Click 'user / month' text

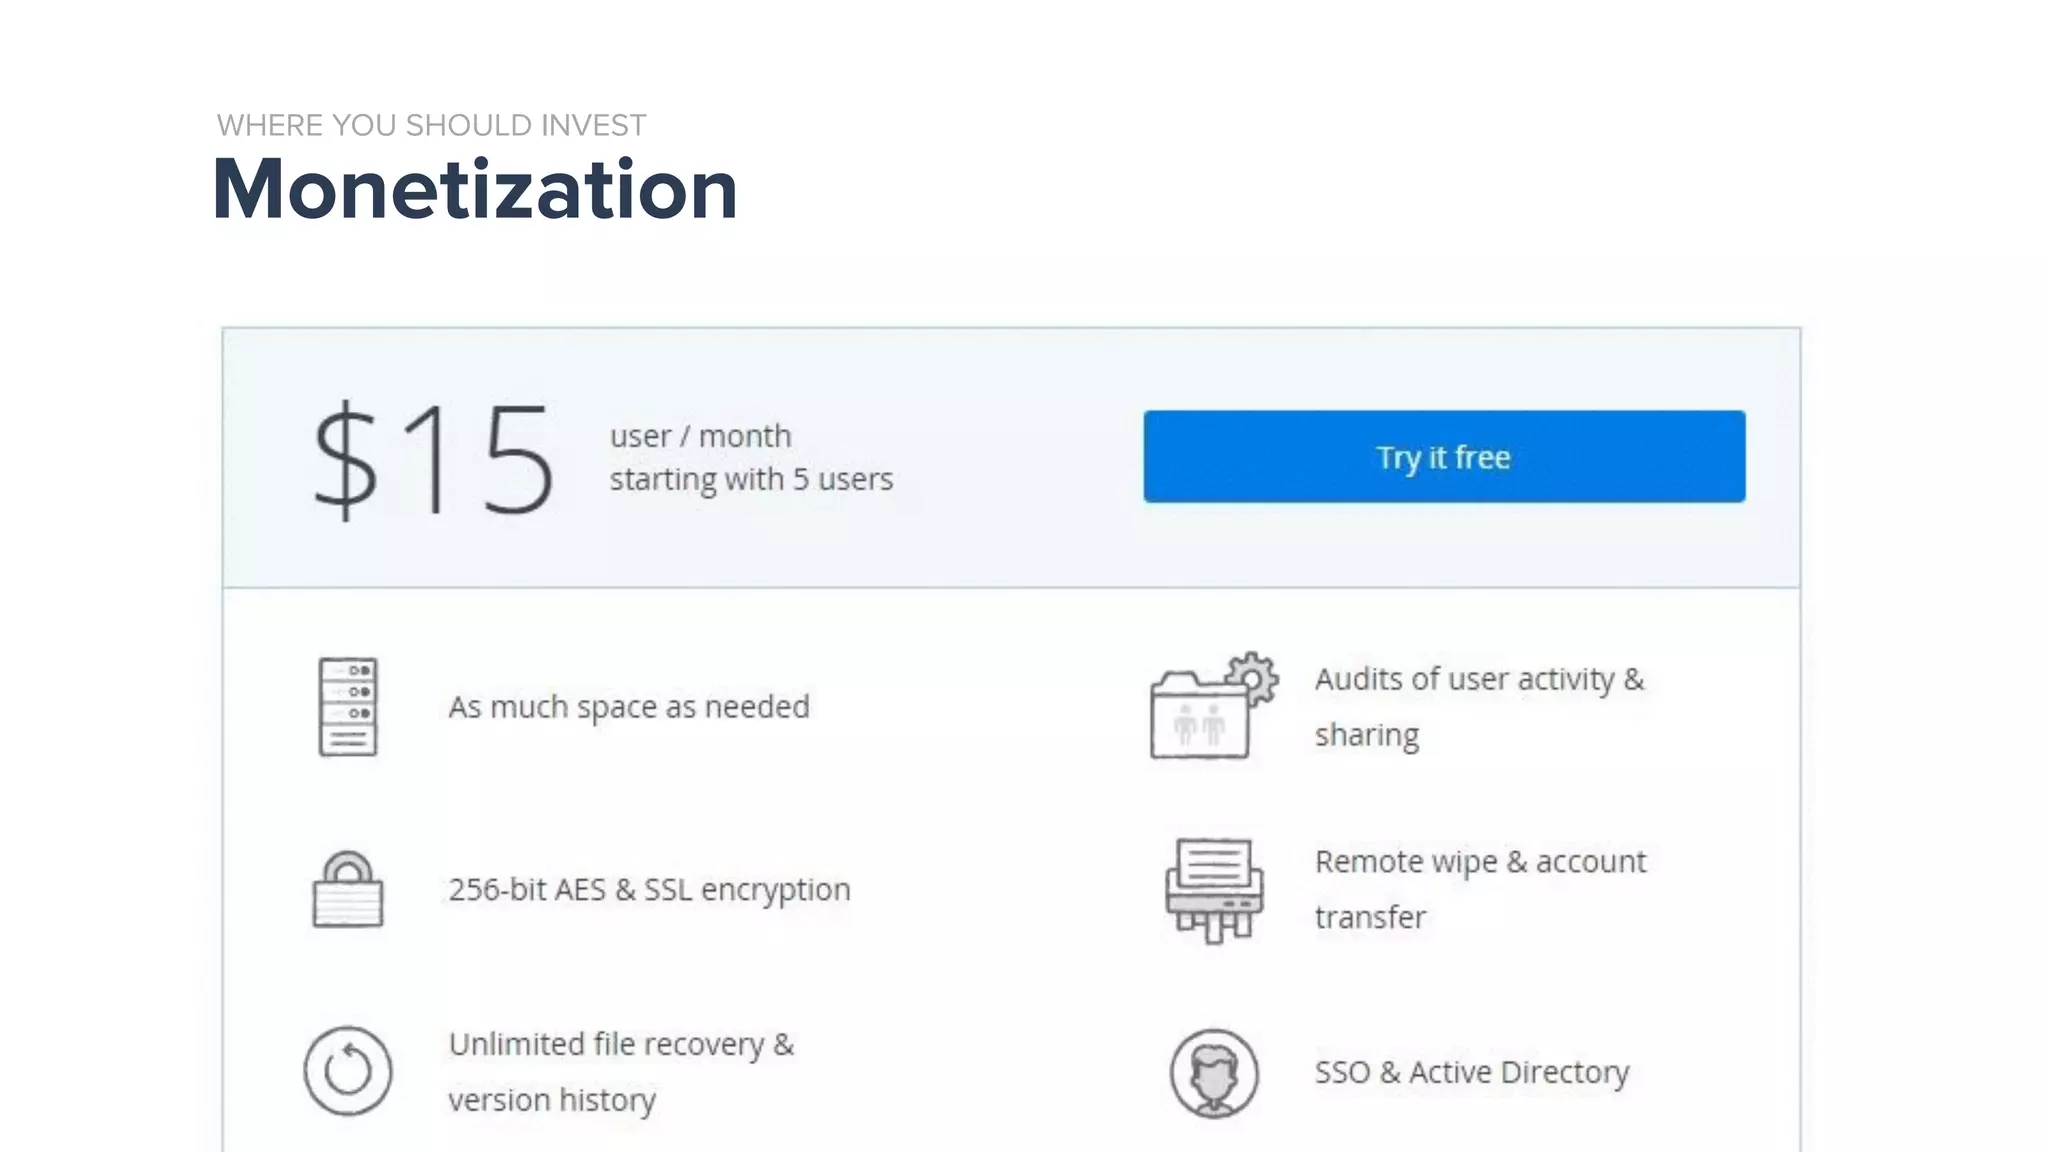(700, 436)
